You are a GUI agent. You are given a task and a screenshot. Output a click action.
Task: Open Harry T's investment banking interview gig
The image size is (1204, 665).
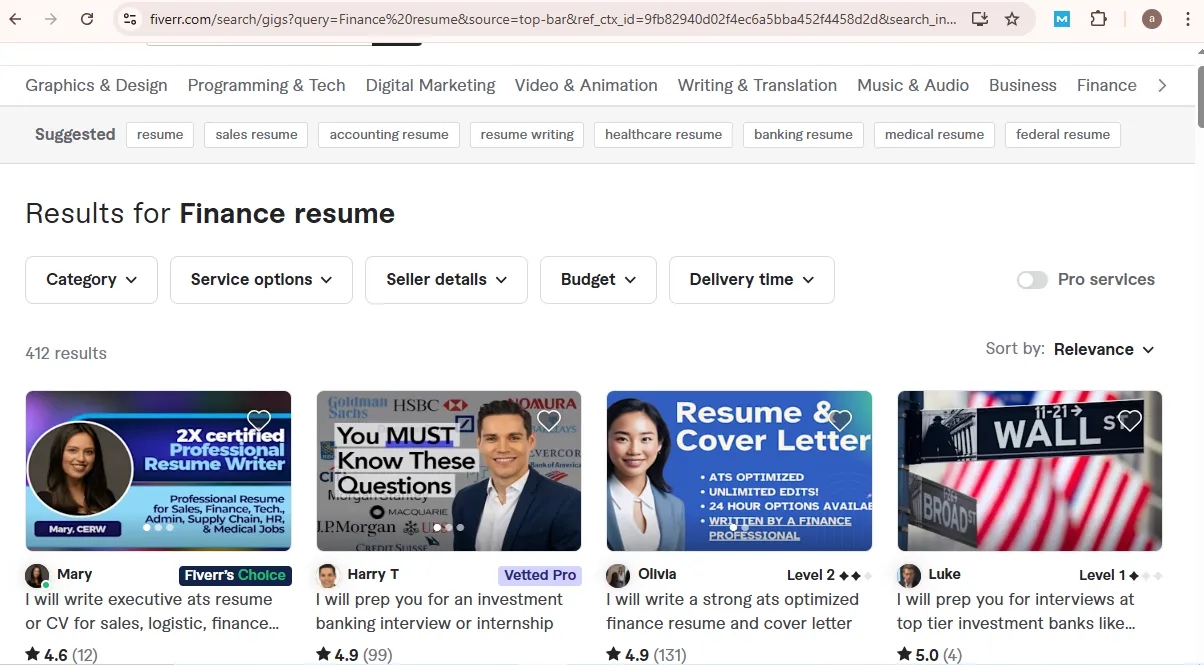coord(439,611)
